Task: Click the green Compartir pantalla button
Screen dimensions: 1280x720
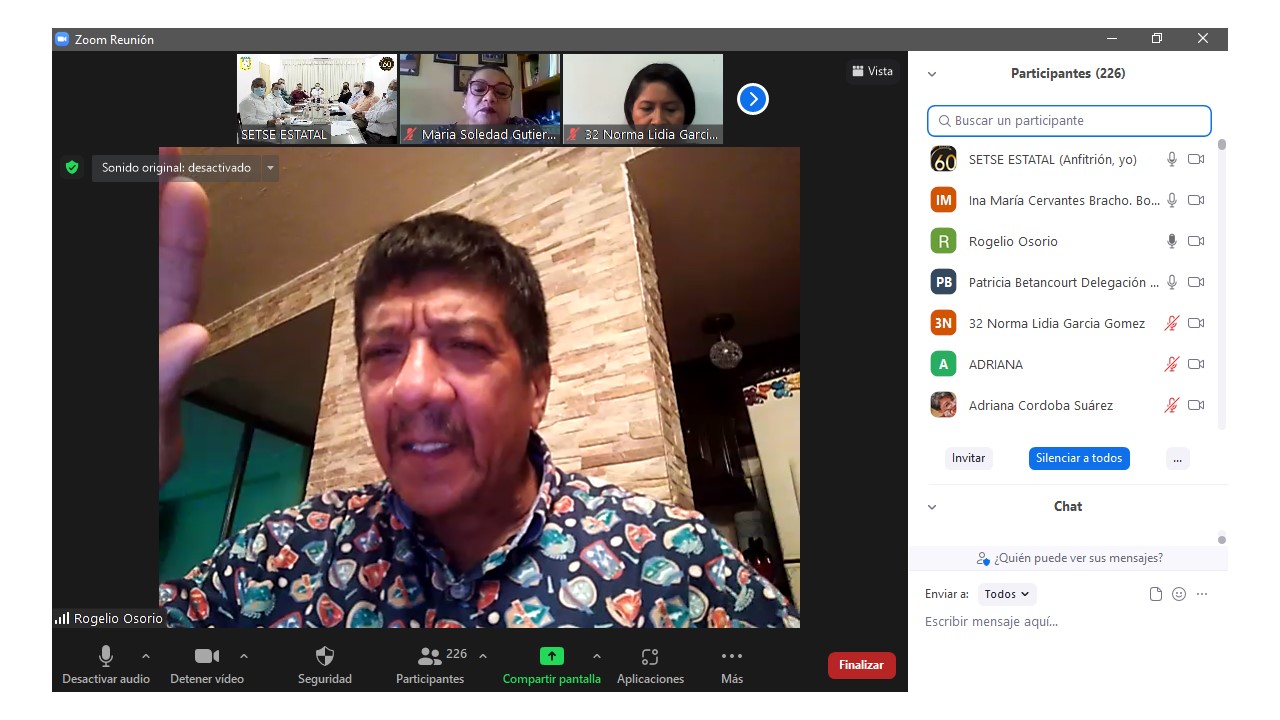Action: click(x=552, y=665)
